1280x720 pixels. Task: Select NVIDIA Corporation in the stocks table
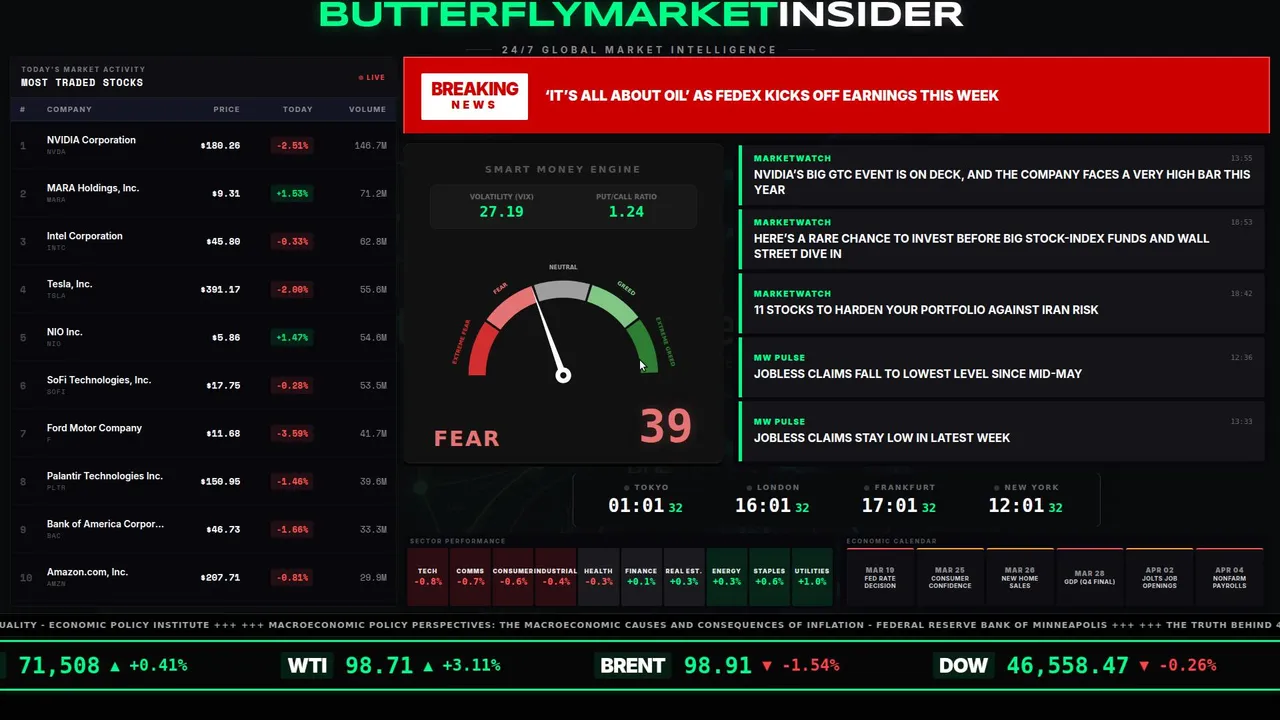[204, 145]
